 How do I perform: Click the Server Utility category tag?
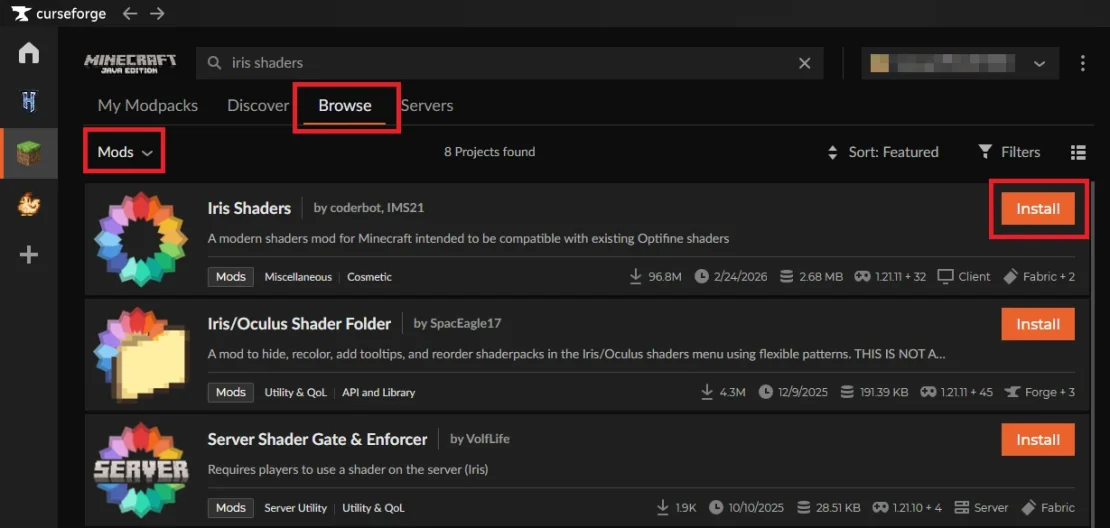click(296, 507)
